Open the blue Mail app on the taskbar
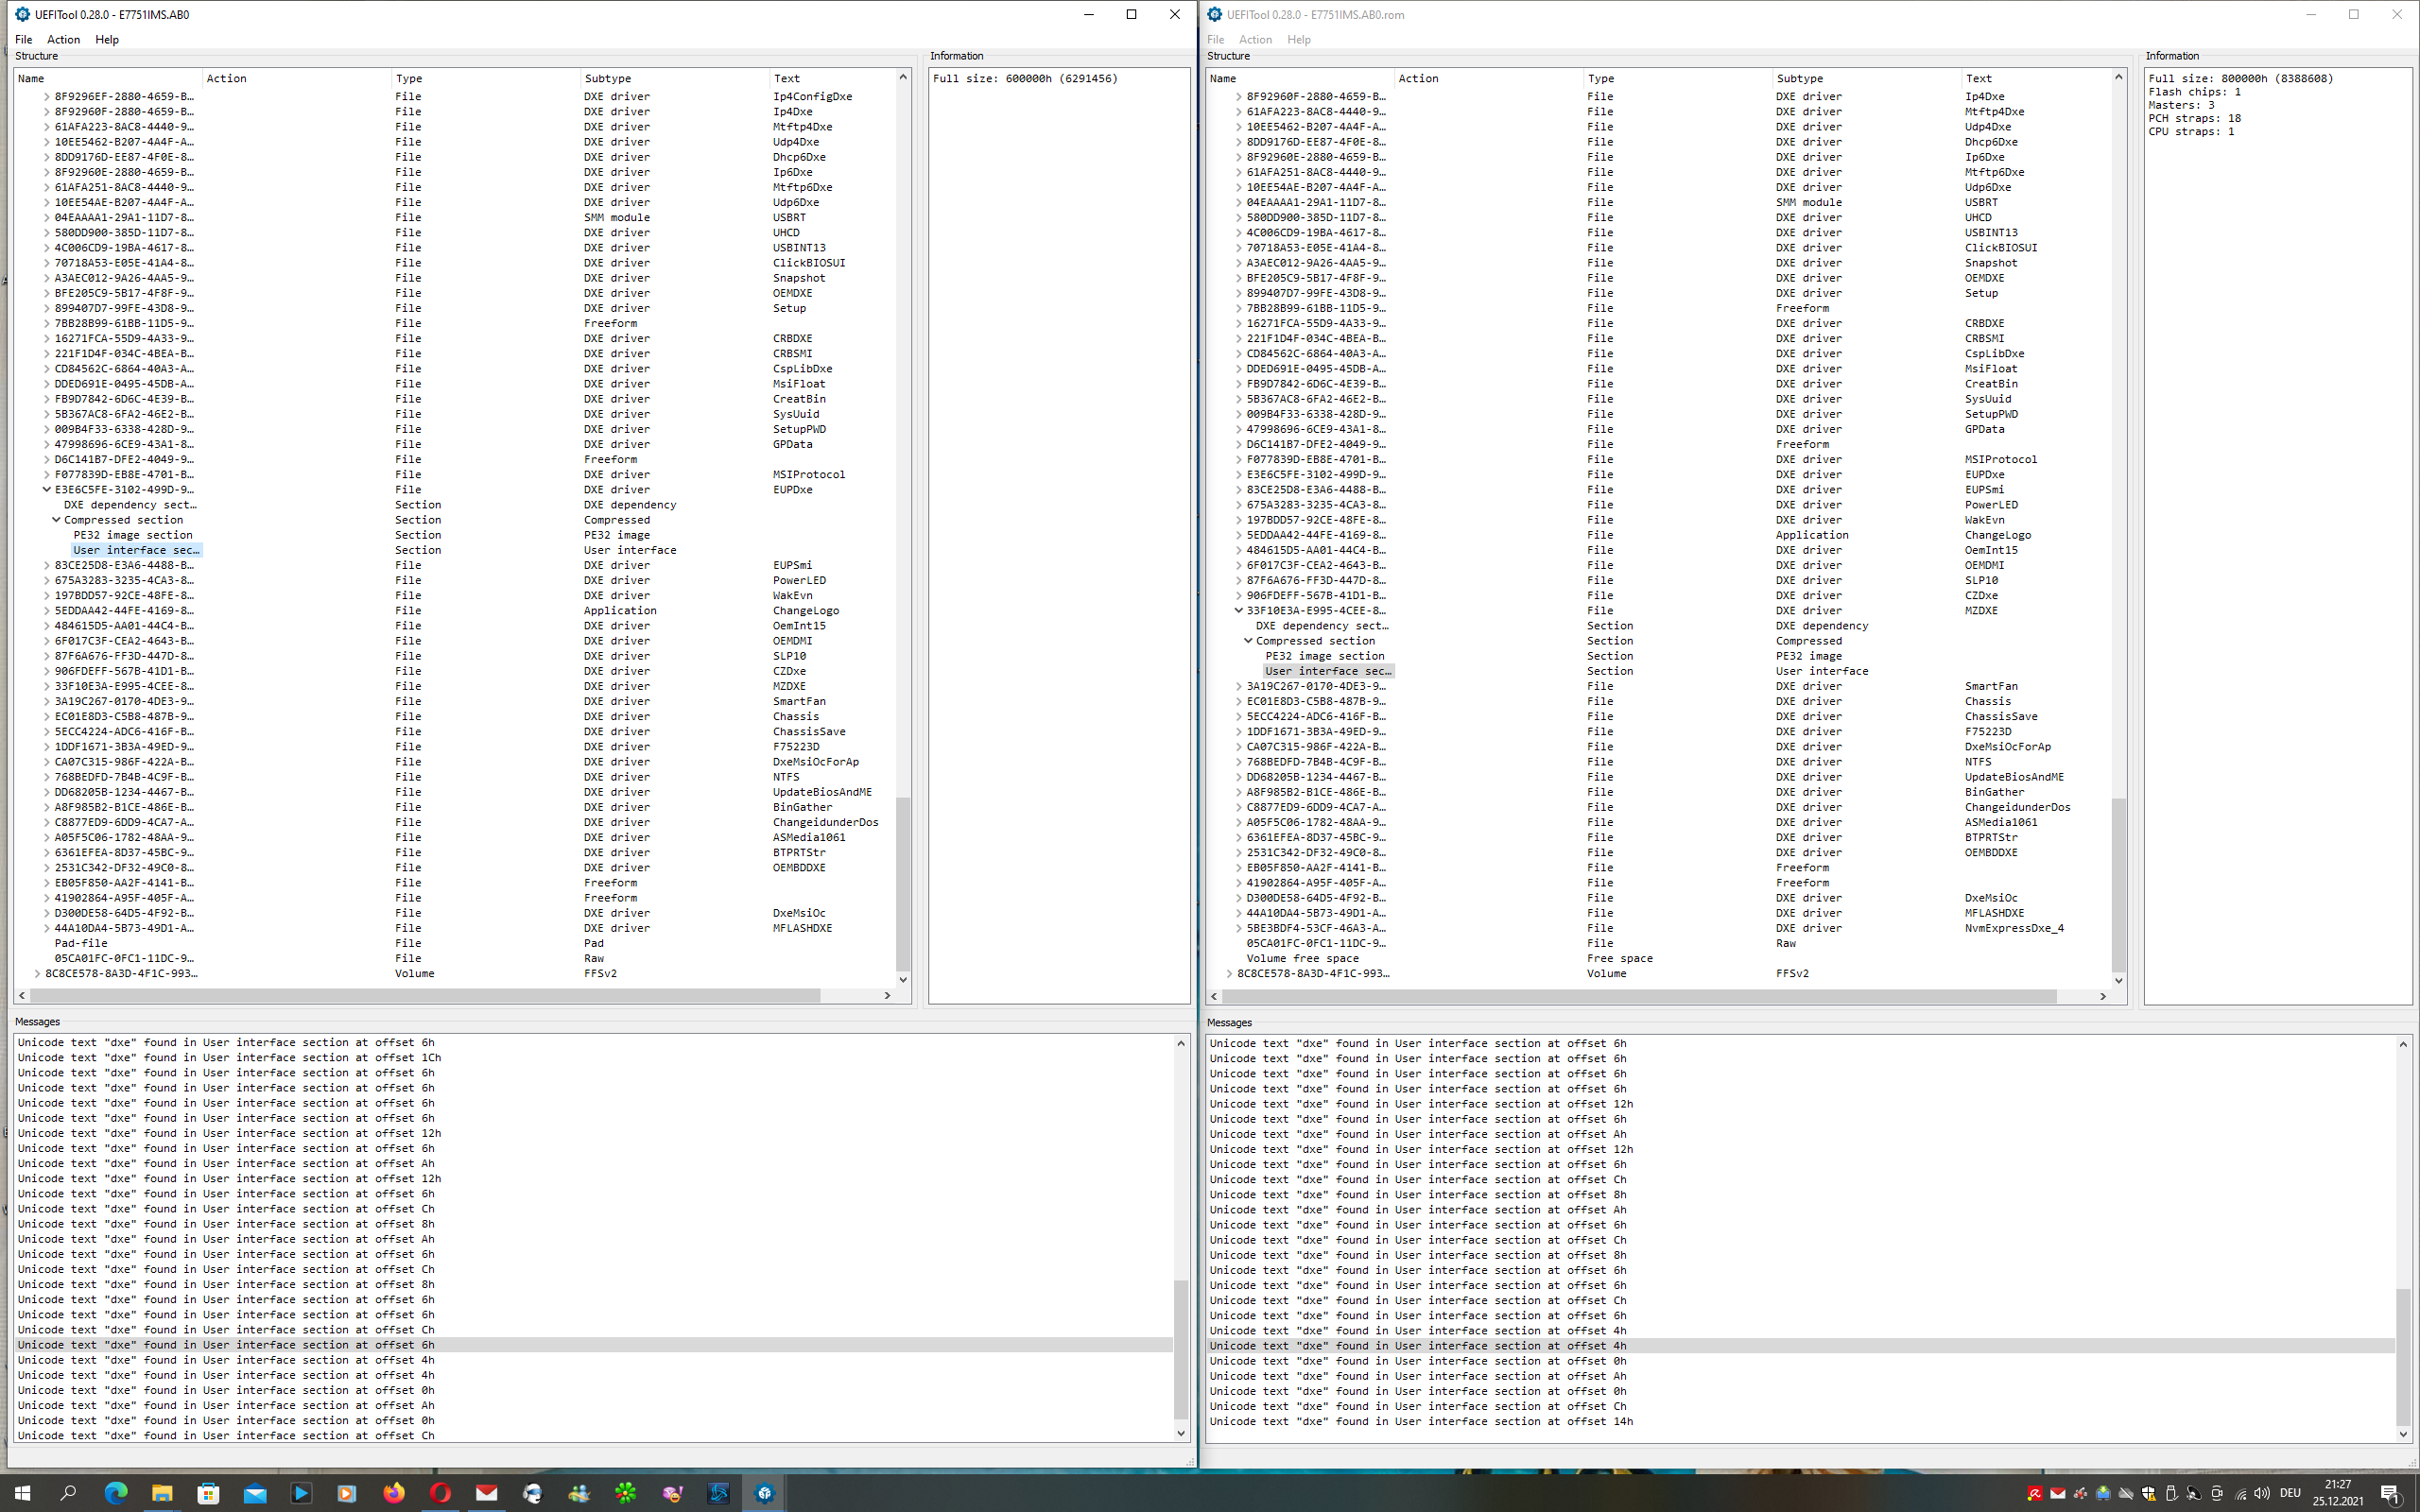Image resolution: width=2420 pixels, height=1512 pixels. [x=255, y=1493]
